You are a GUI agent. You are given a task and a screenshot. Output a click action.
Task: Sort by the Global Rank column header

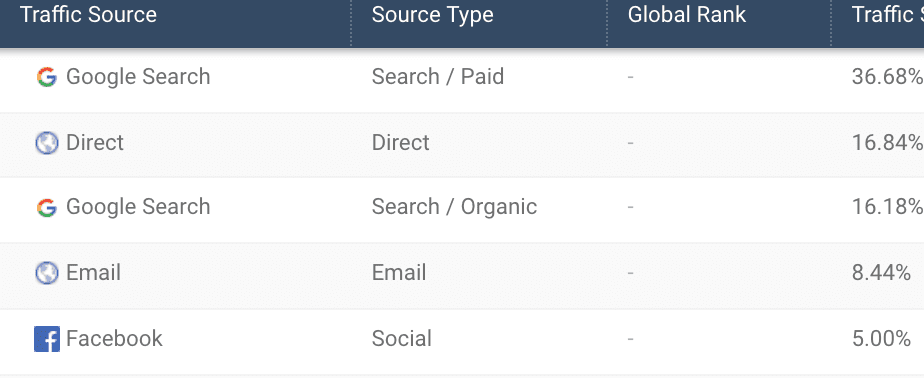687,15
